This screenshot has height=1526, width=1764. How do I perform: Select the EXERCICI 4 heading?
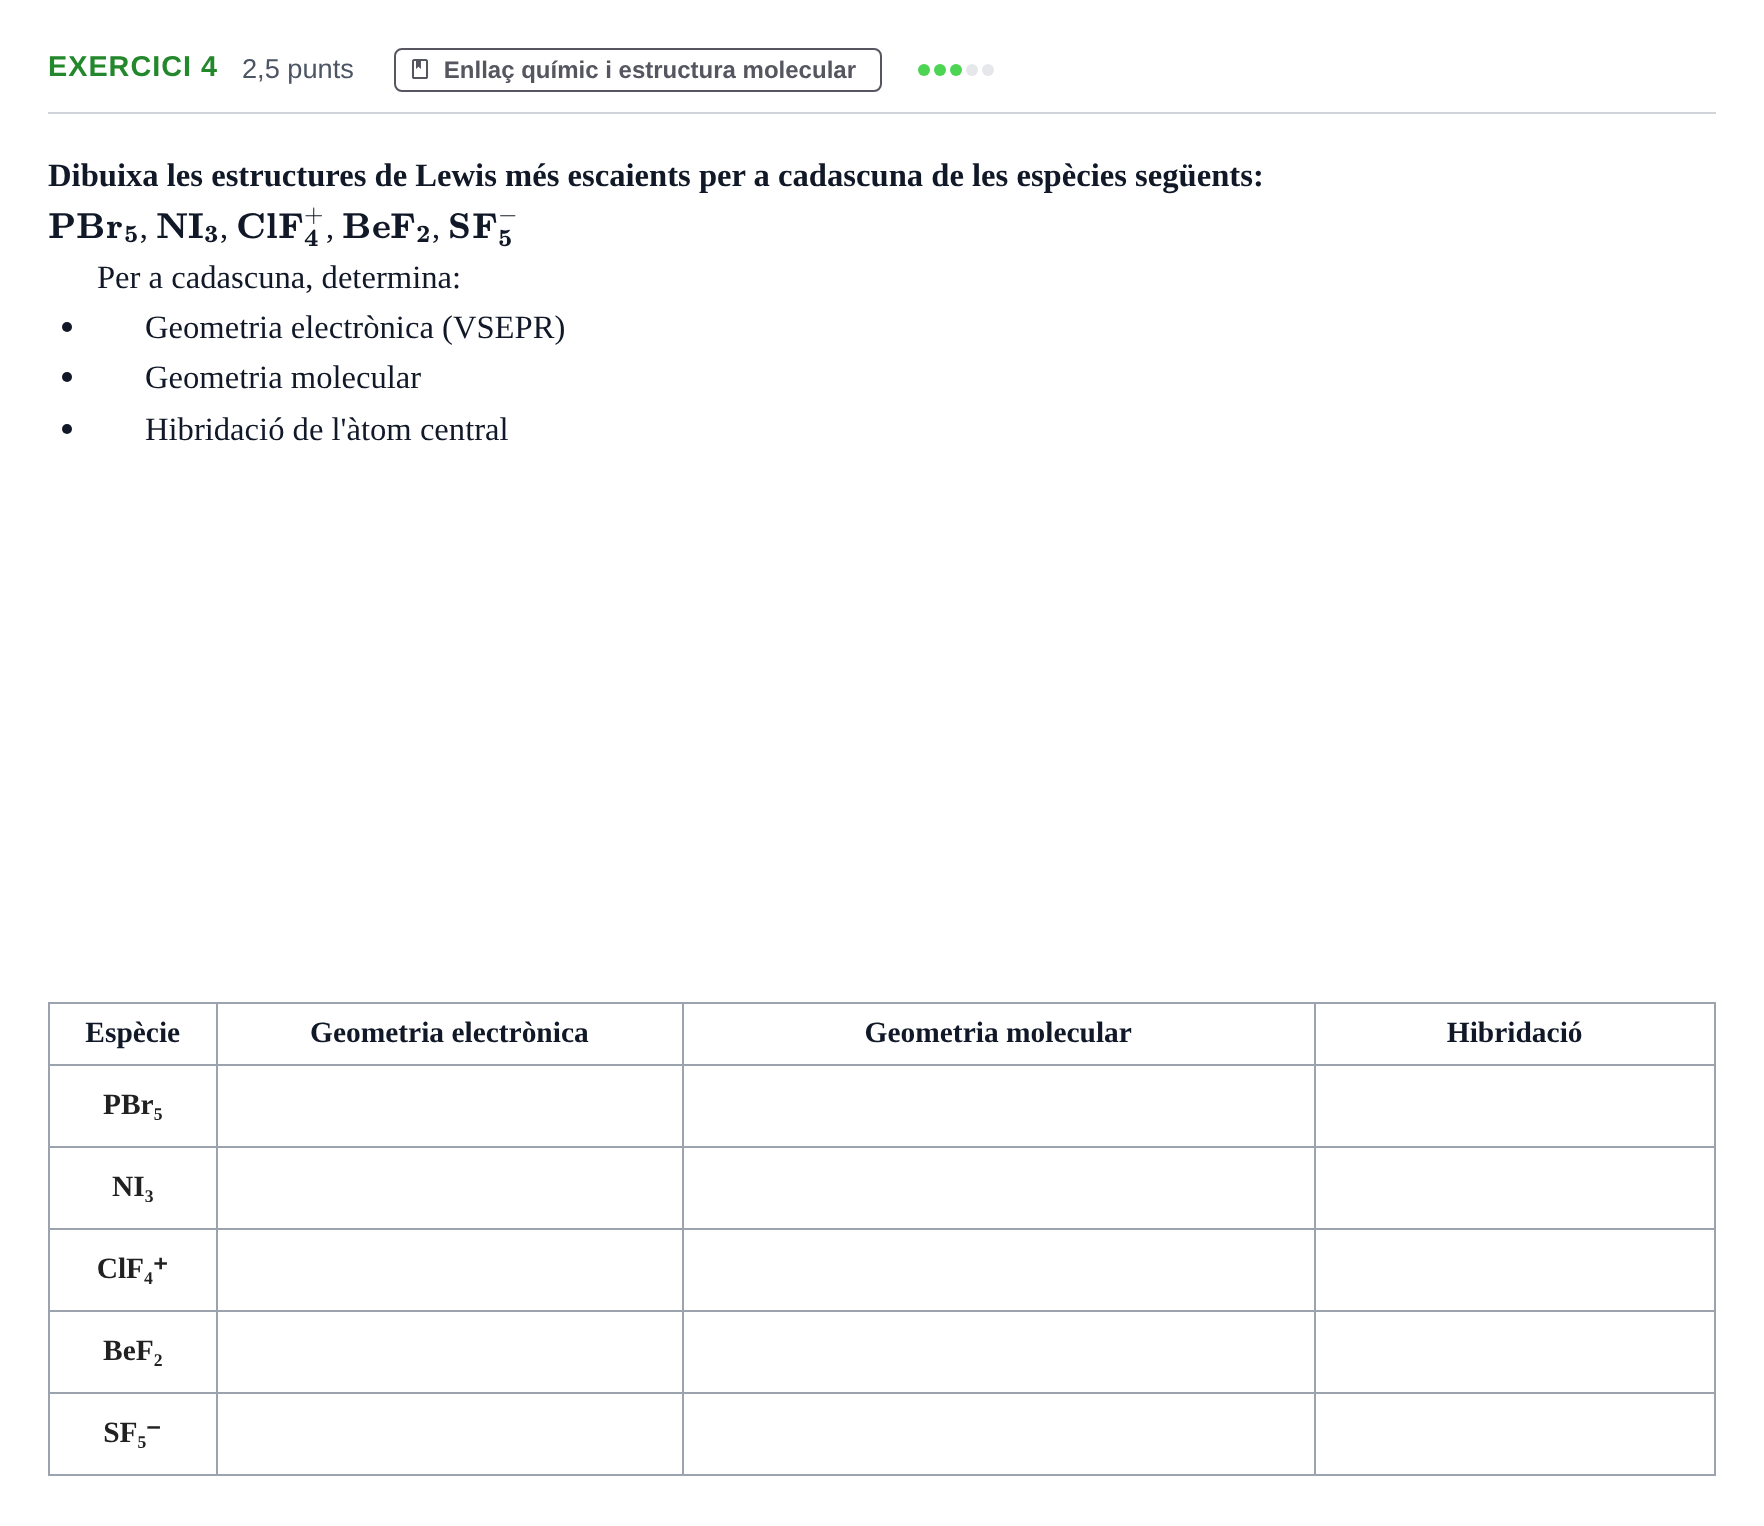coord(133,67)
